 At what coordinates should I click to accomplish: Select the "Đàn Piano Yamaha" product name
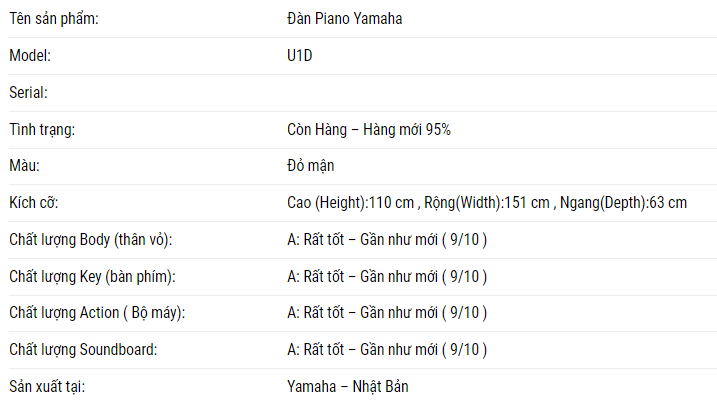click(x=345, y=19)
